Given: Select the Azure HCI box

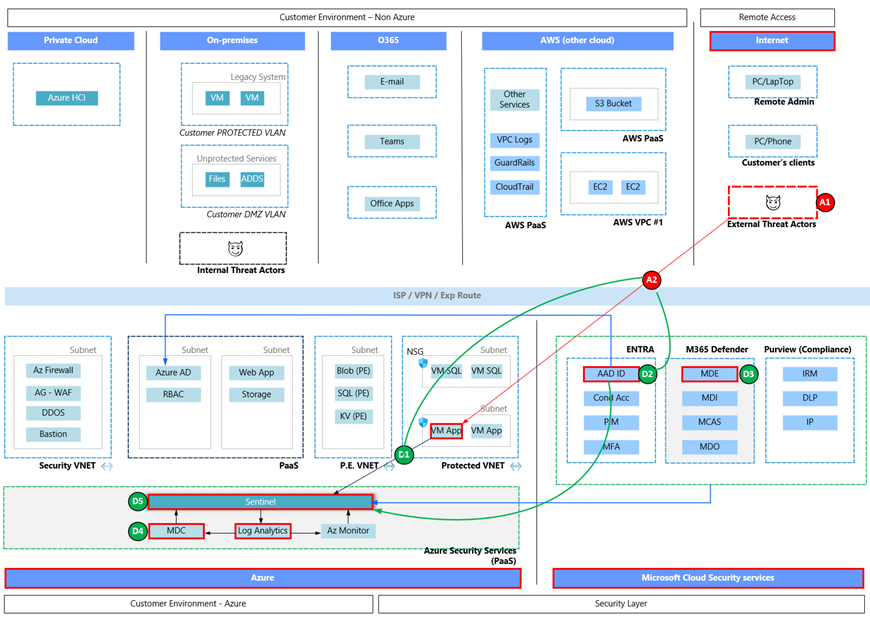Looking at the screenshot, I should pos(67,98).
